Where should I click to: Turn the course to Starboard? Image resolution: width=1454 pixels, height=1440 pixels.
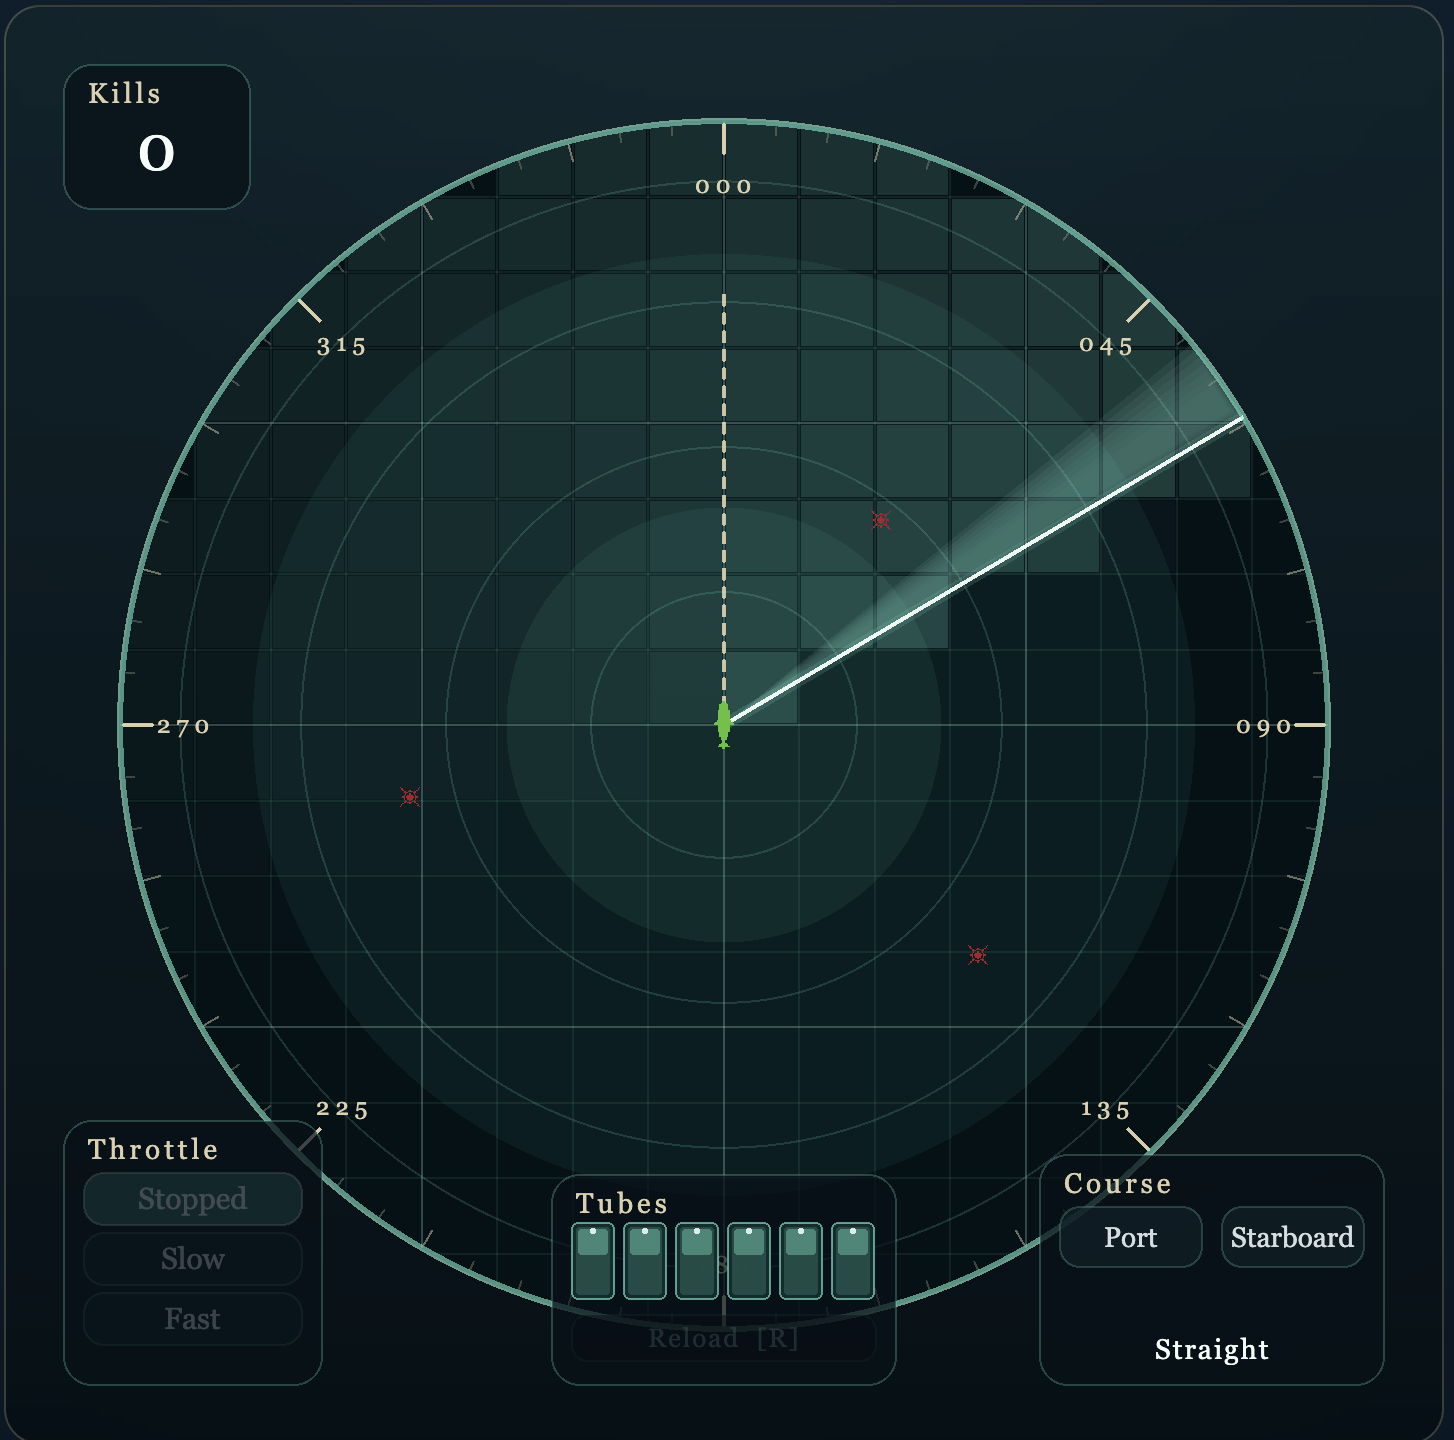pos(1293,1237)
